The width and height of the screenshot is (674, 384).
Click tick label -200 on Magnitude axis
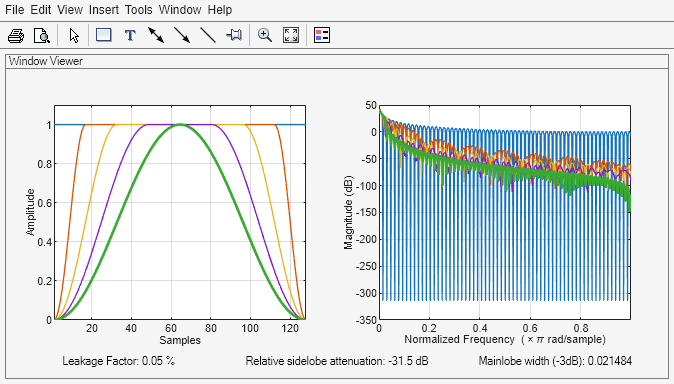pos(366,240)
